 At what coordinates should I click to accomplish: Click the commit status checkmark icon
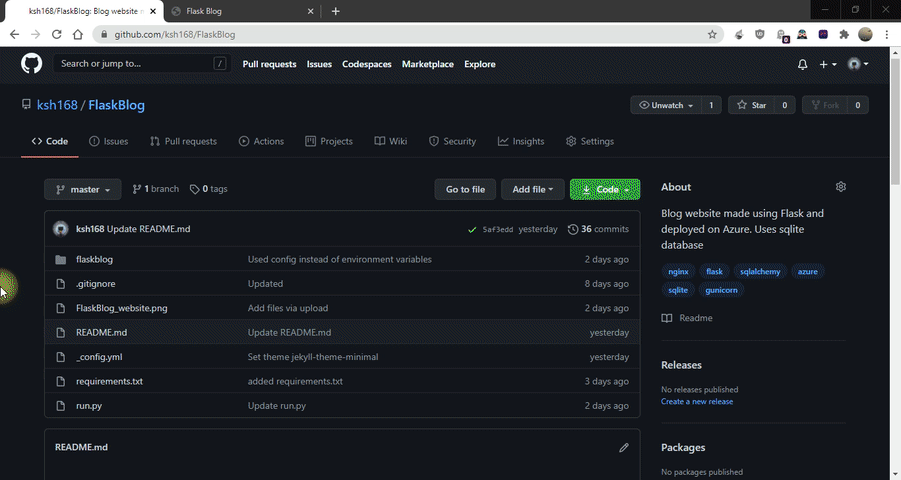tap(472, 229)
